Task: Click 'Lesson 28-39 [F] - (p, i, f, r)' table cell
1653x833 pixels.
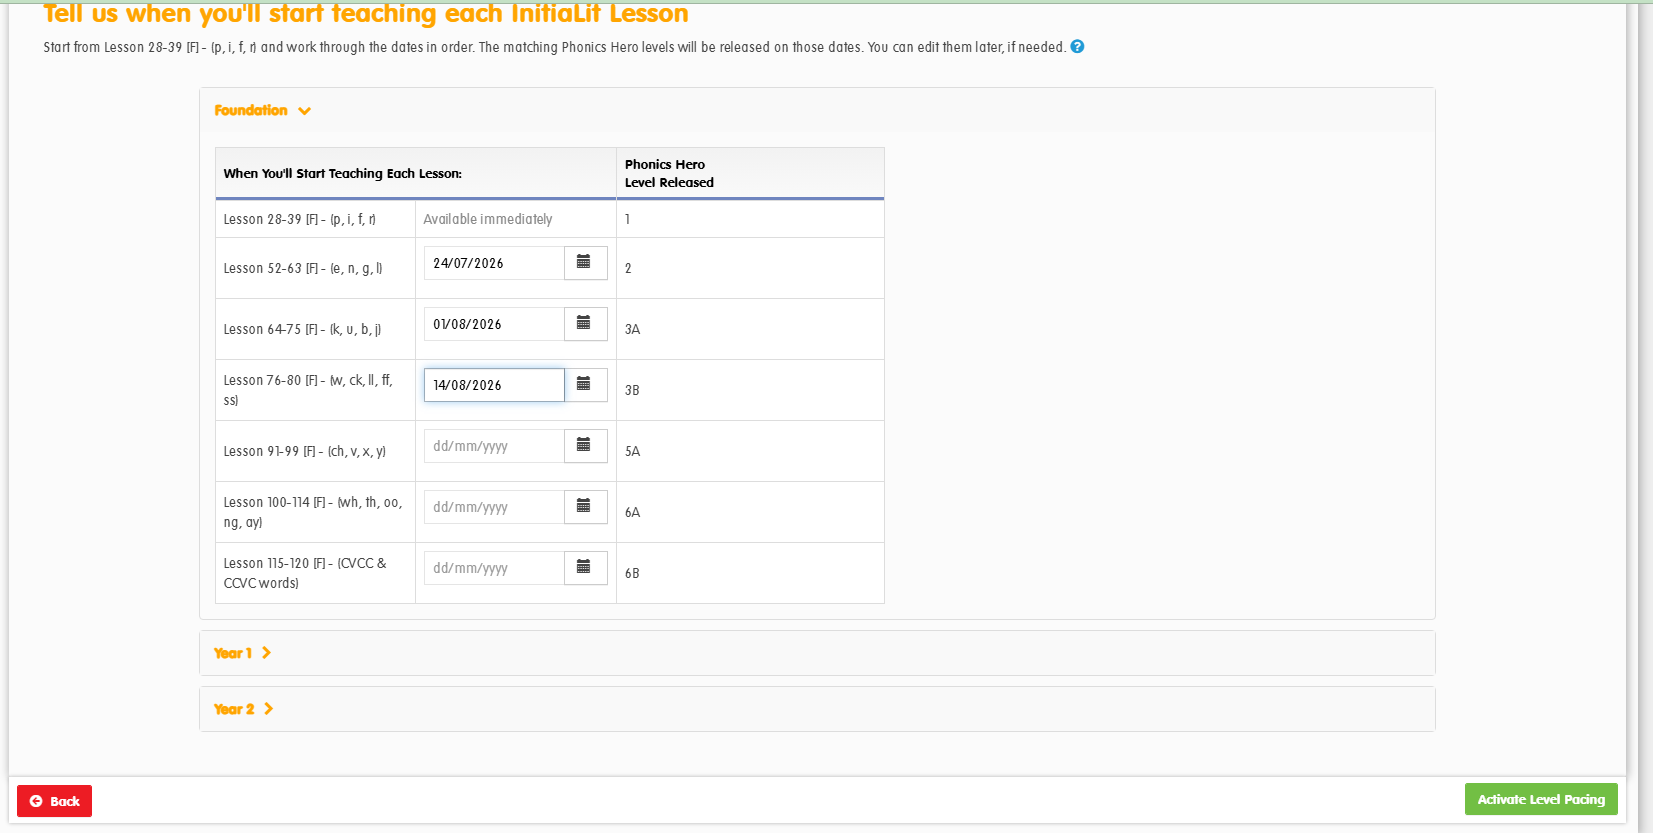Action: click(x=315, y=219)
